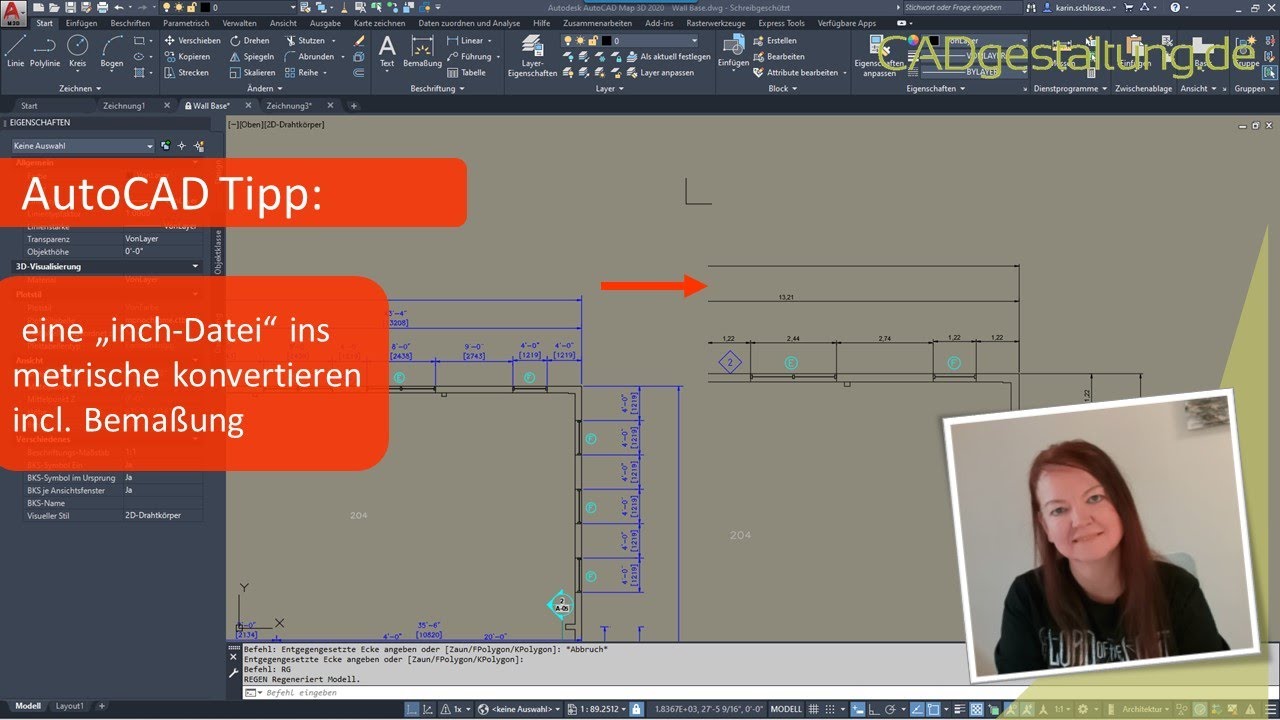1280x720 pixels.
Task: Expand the Layer panel flyout
Action: [x=608, y=89]
